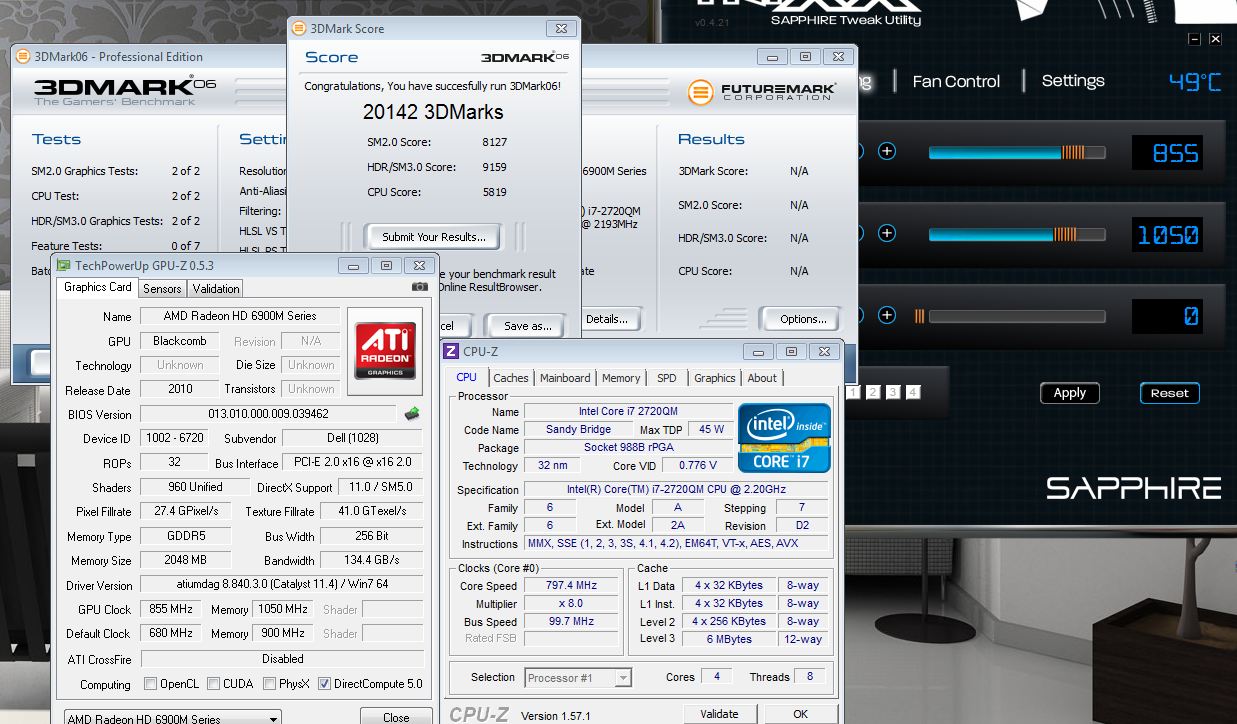Viewport: 1237px width, 724px height.
Task: Click OK in the CPU-Z window
Action: click(800, 714)
